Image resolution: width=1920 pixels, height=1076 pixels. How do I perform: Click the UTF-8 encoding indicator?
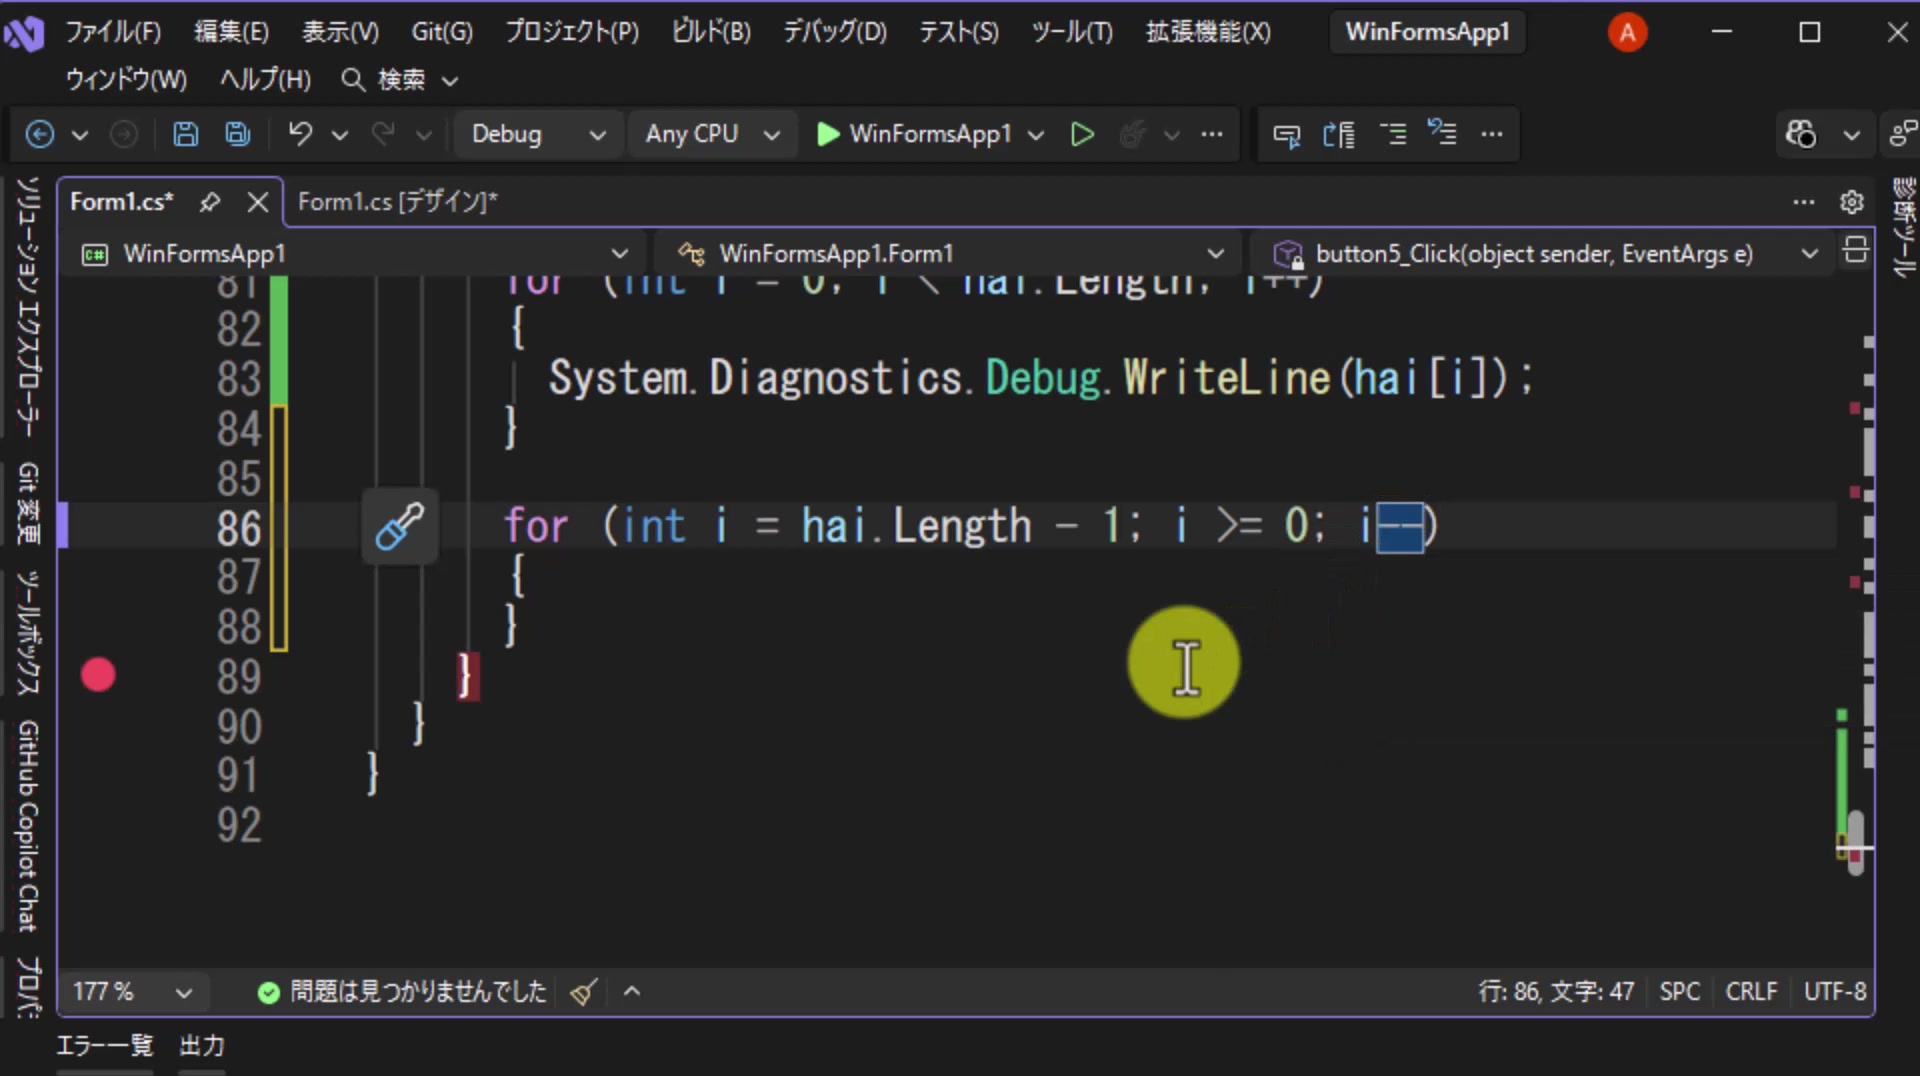tap(1834, 992)
